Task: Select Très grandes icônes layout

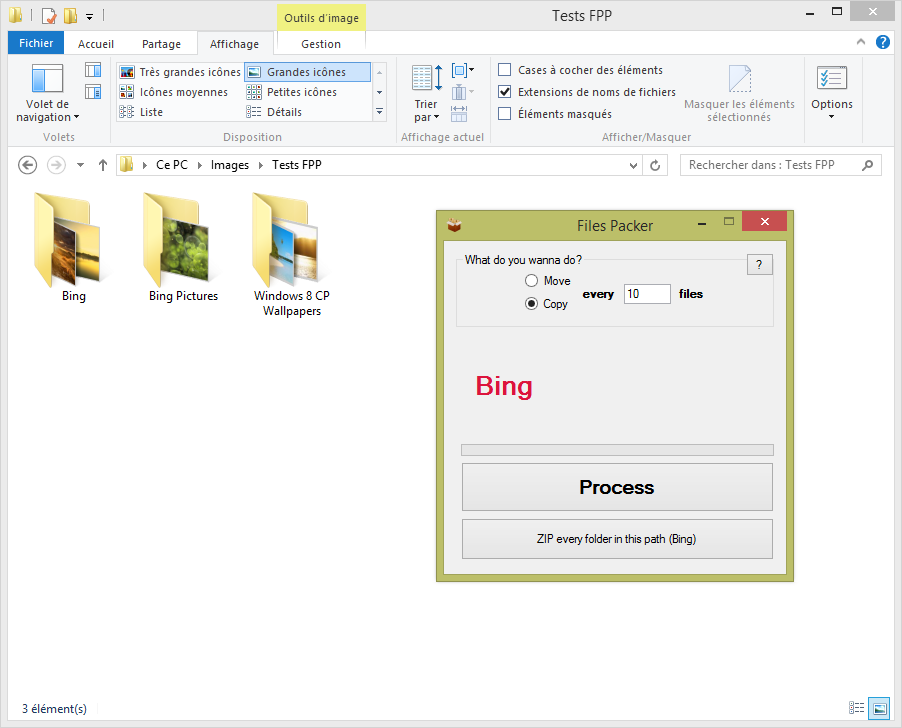Action: click(x=180, y=72)
